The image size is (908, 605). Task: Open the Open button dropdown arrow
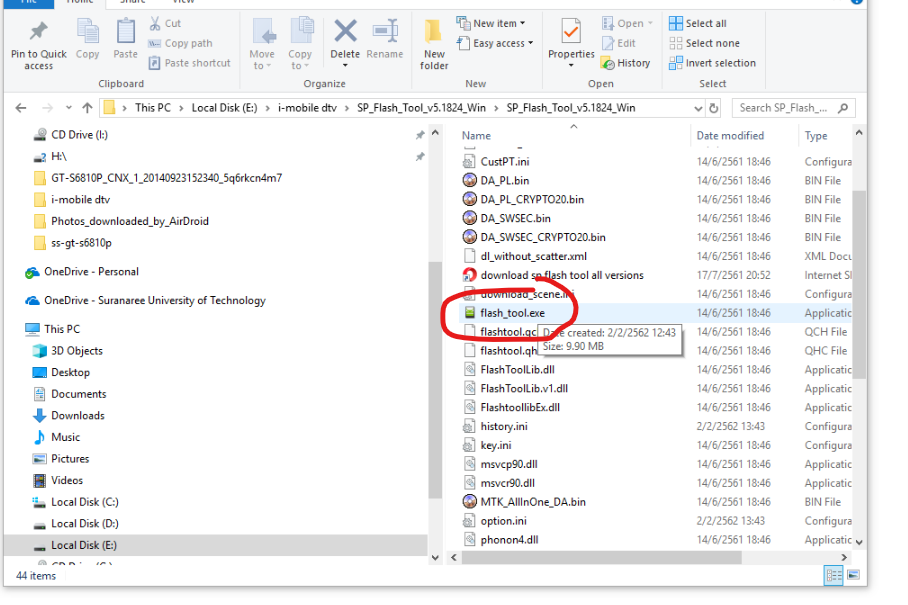click(x=650, y=23)
